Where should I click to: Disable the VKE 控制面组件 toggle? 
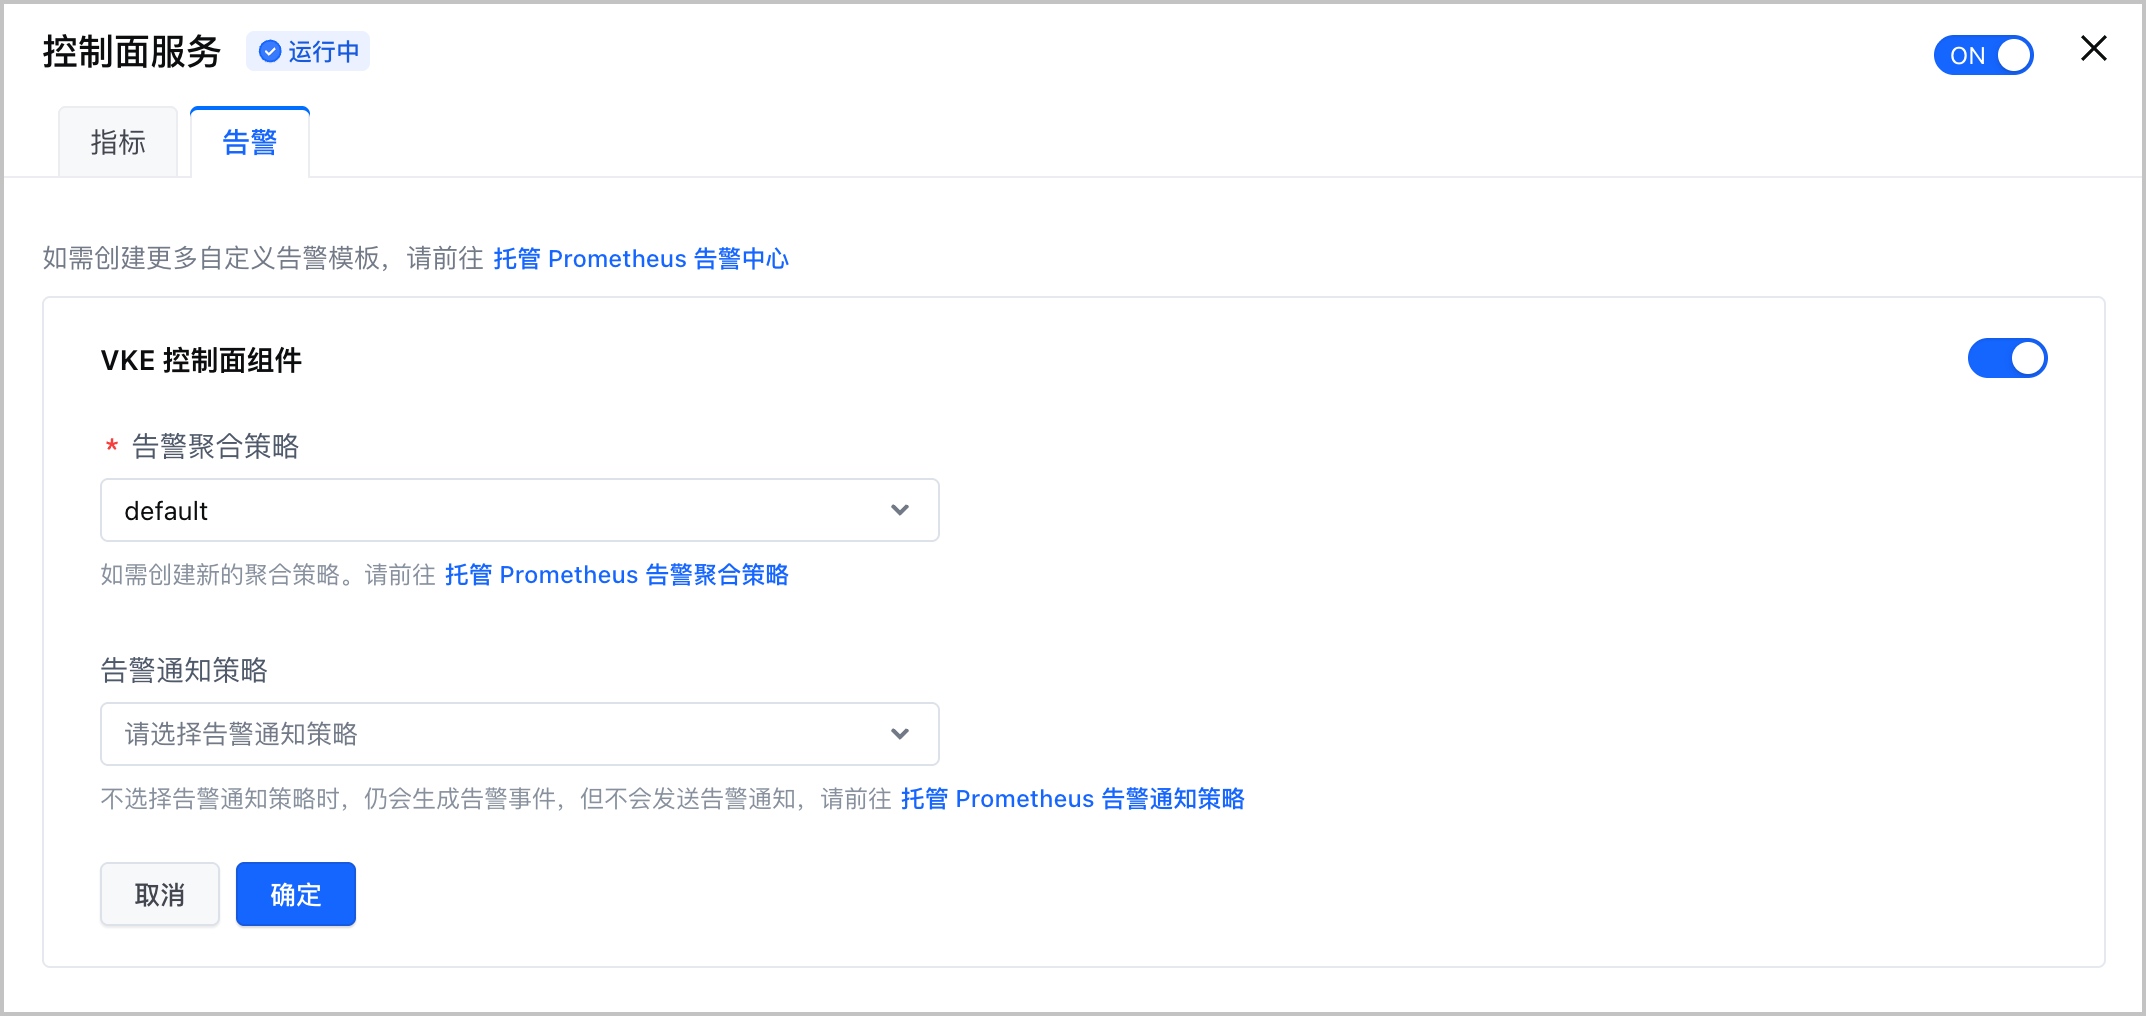point(2007,358)
